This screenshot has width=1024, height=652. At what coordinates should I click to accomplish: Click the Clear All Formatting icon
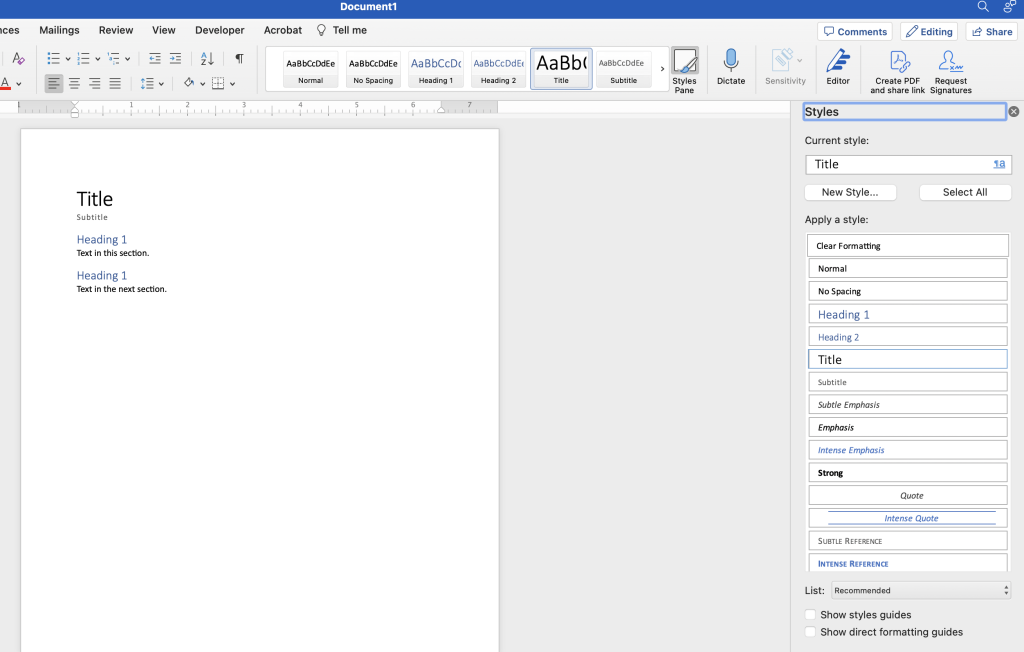18,59
